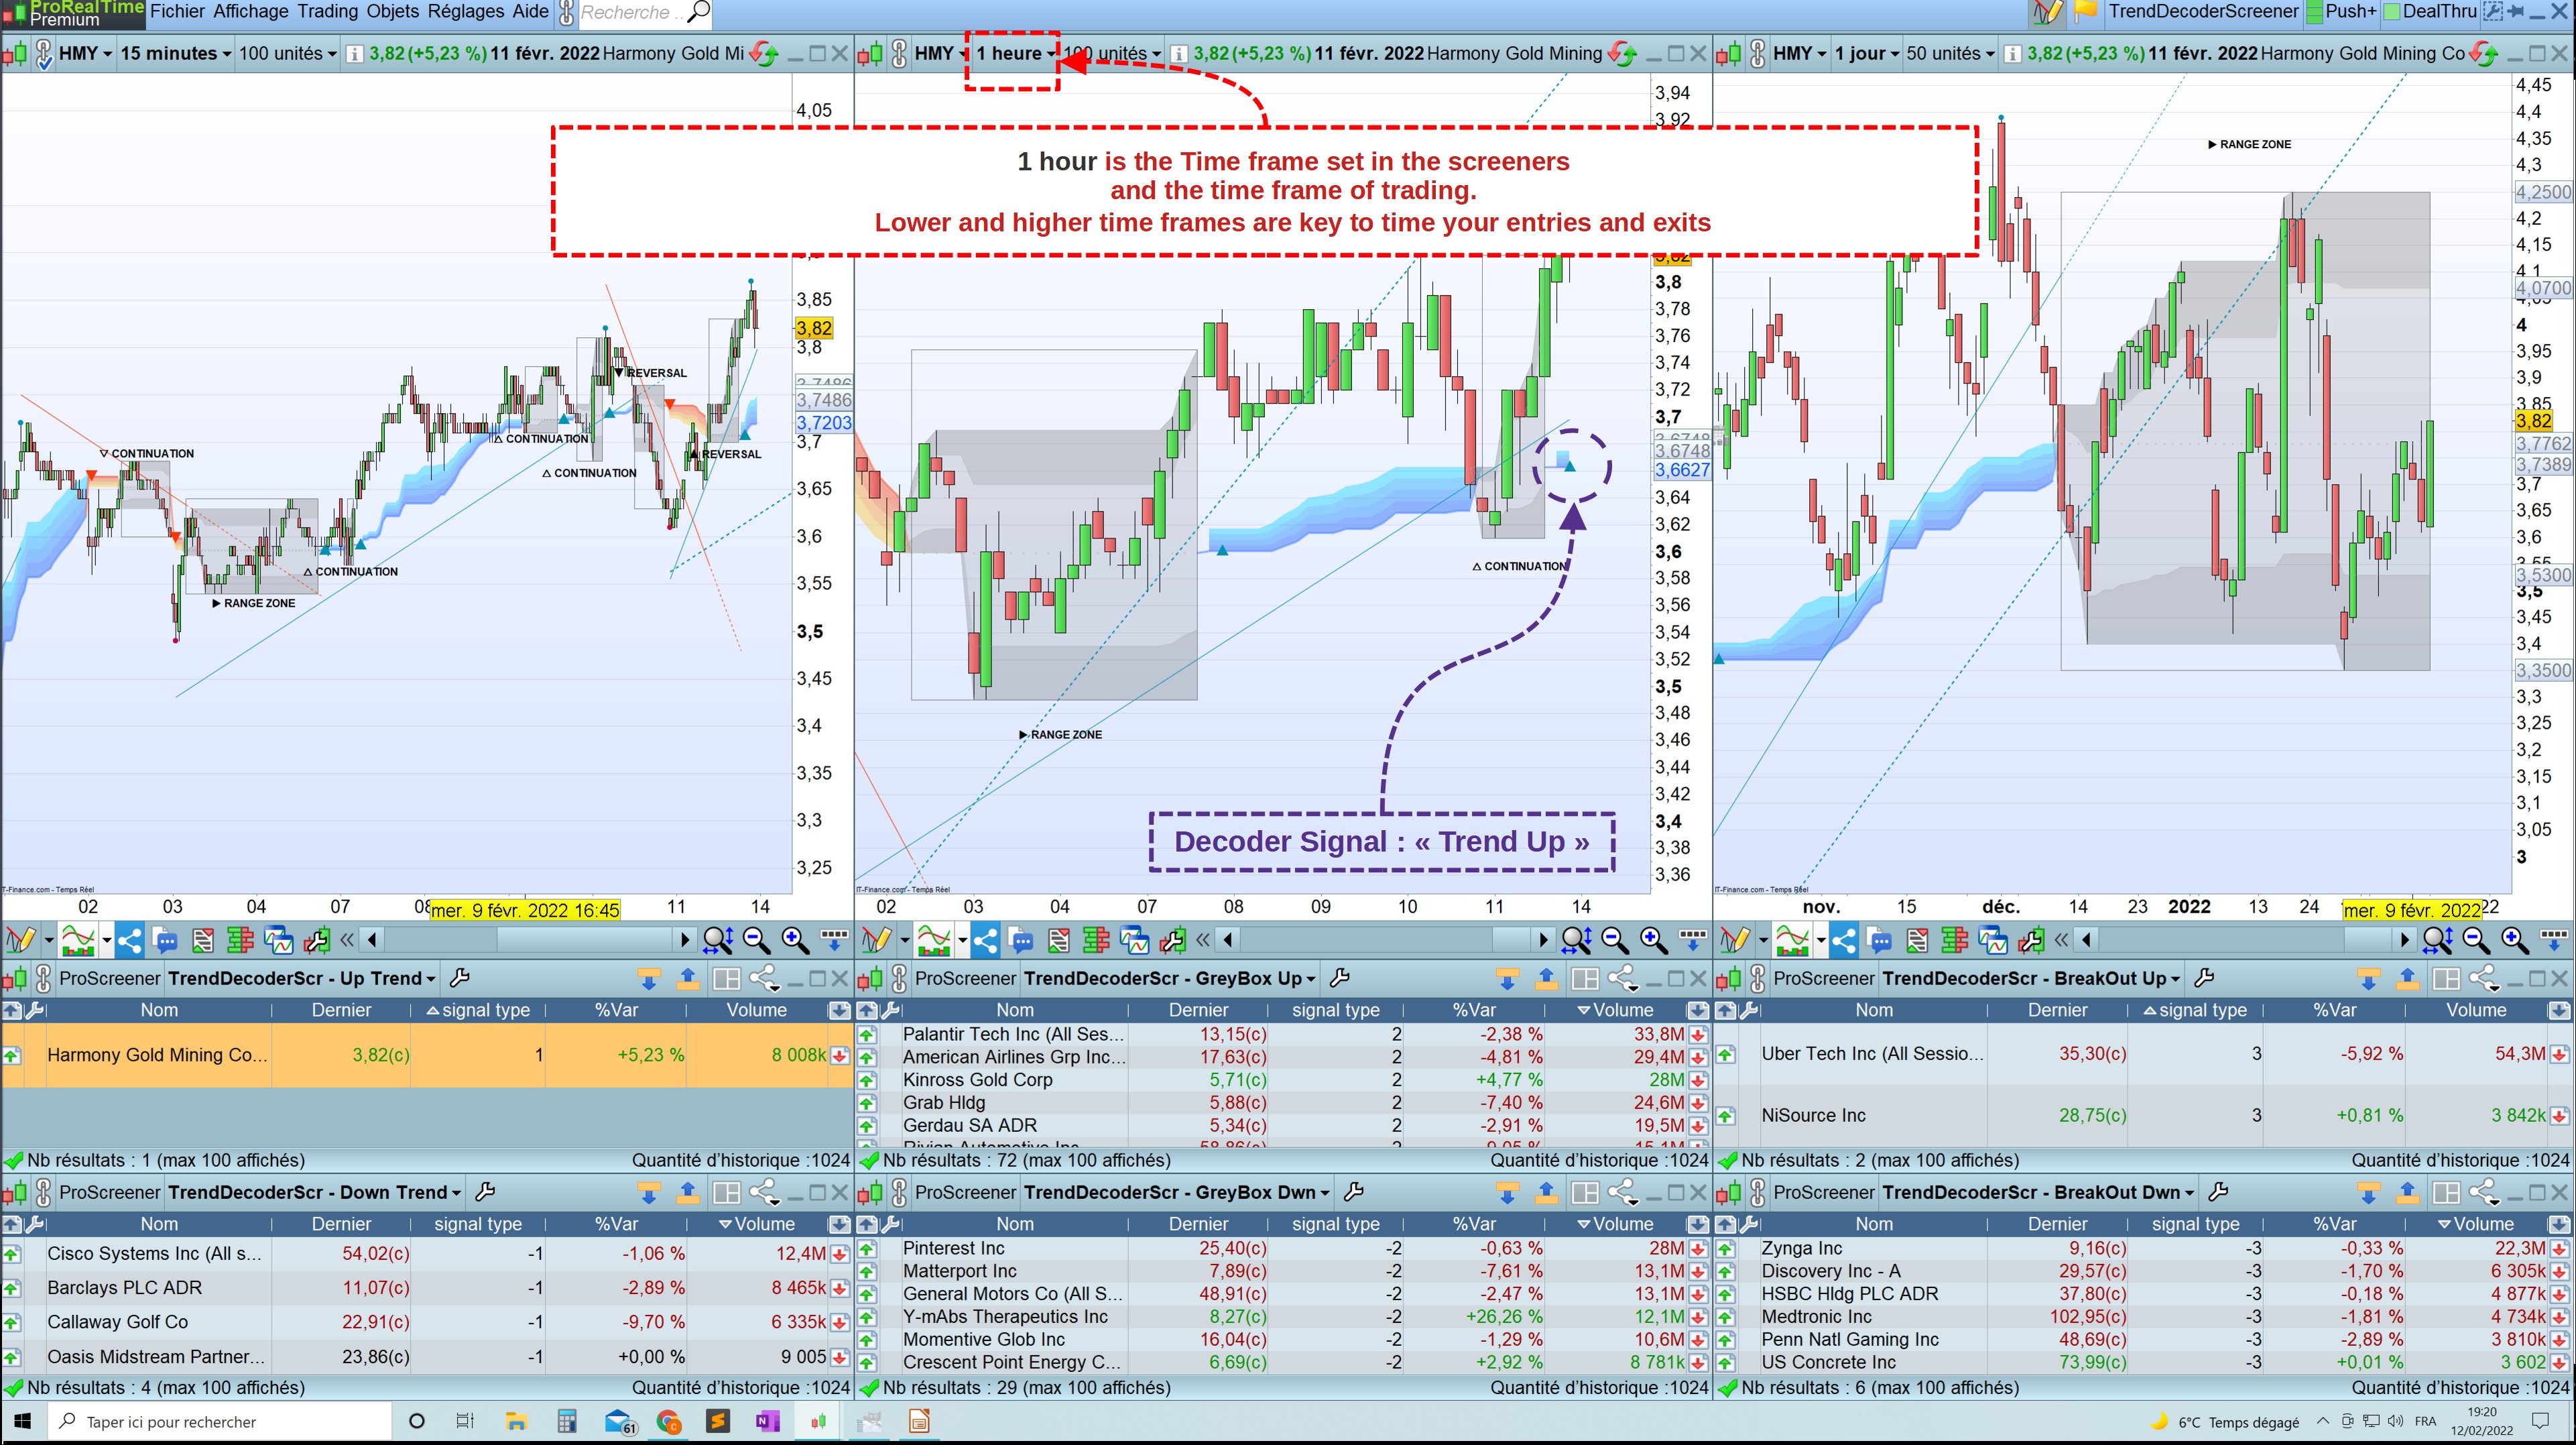Click the blue share icon under the 15-minute chart
The width and height of the screenshot is (2576, 1445).
(129, 940)
